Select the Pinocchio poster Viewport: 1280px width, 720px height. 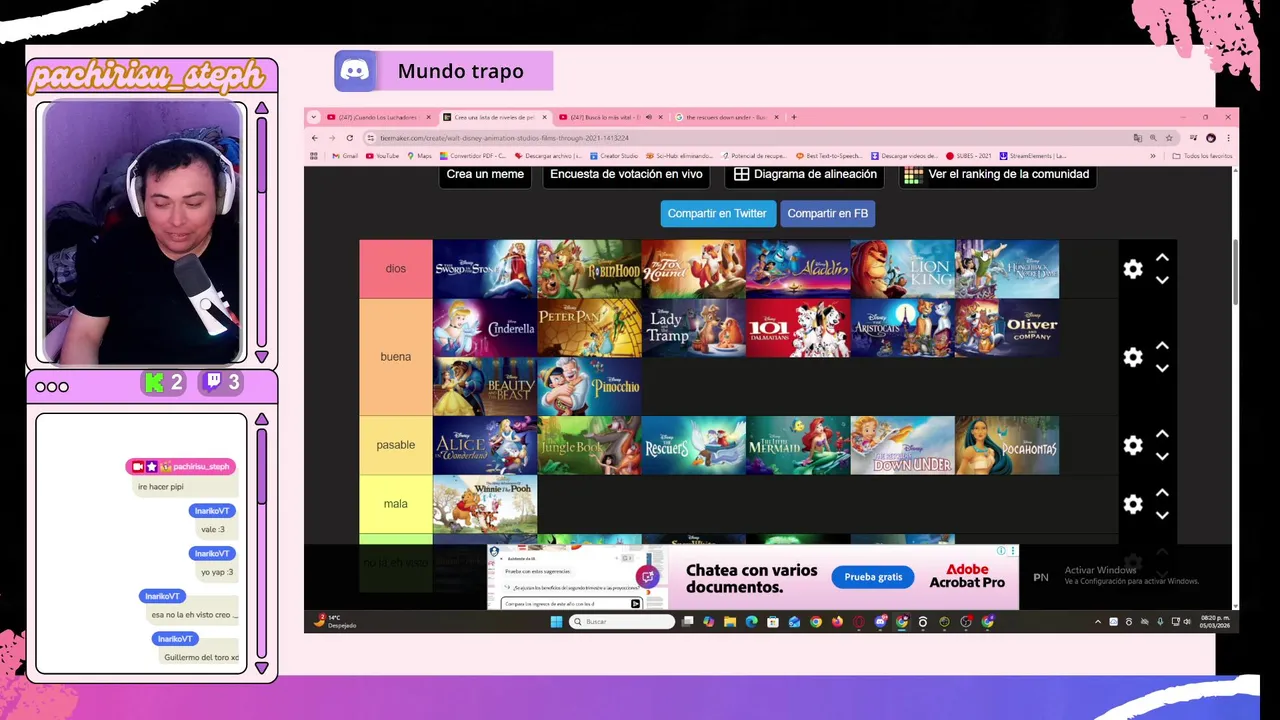pyautogui.click(x=589, y=386)
